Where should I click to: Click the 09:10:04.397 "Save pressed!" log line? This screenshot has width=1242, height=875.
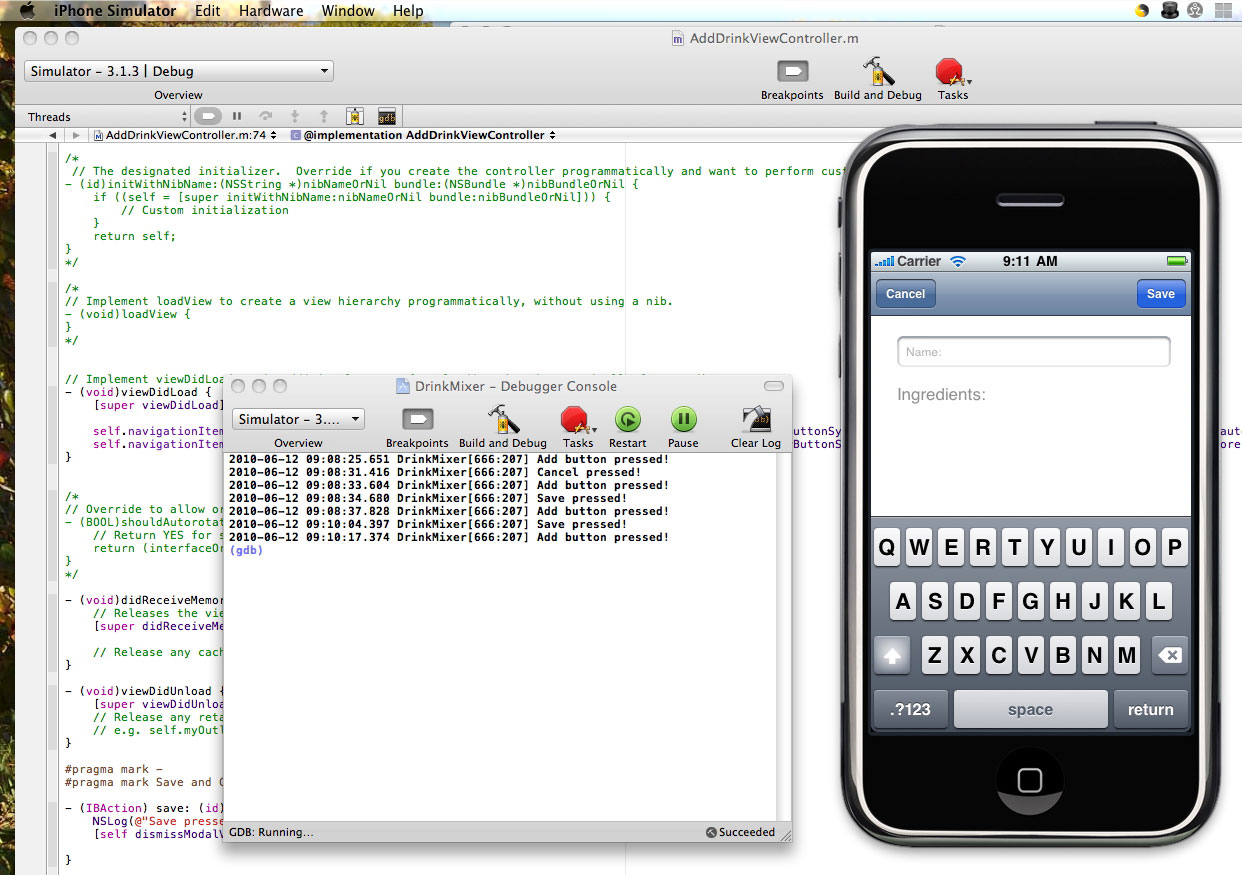[x=428, y=524]
